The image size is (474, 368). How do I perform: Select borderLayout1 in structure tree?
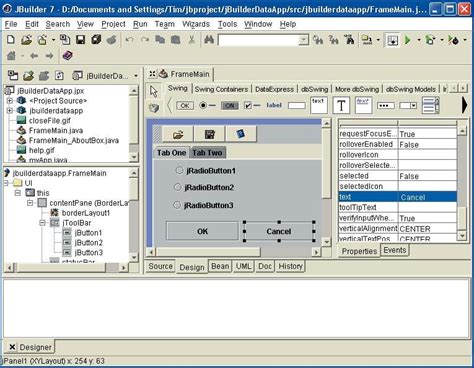tap(86, 213)
